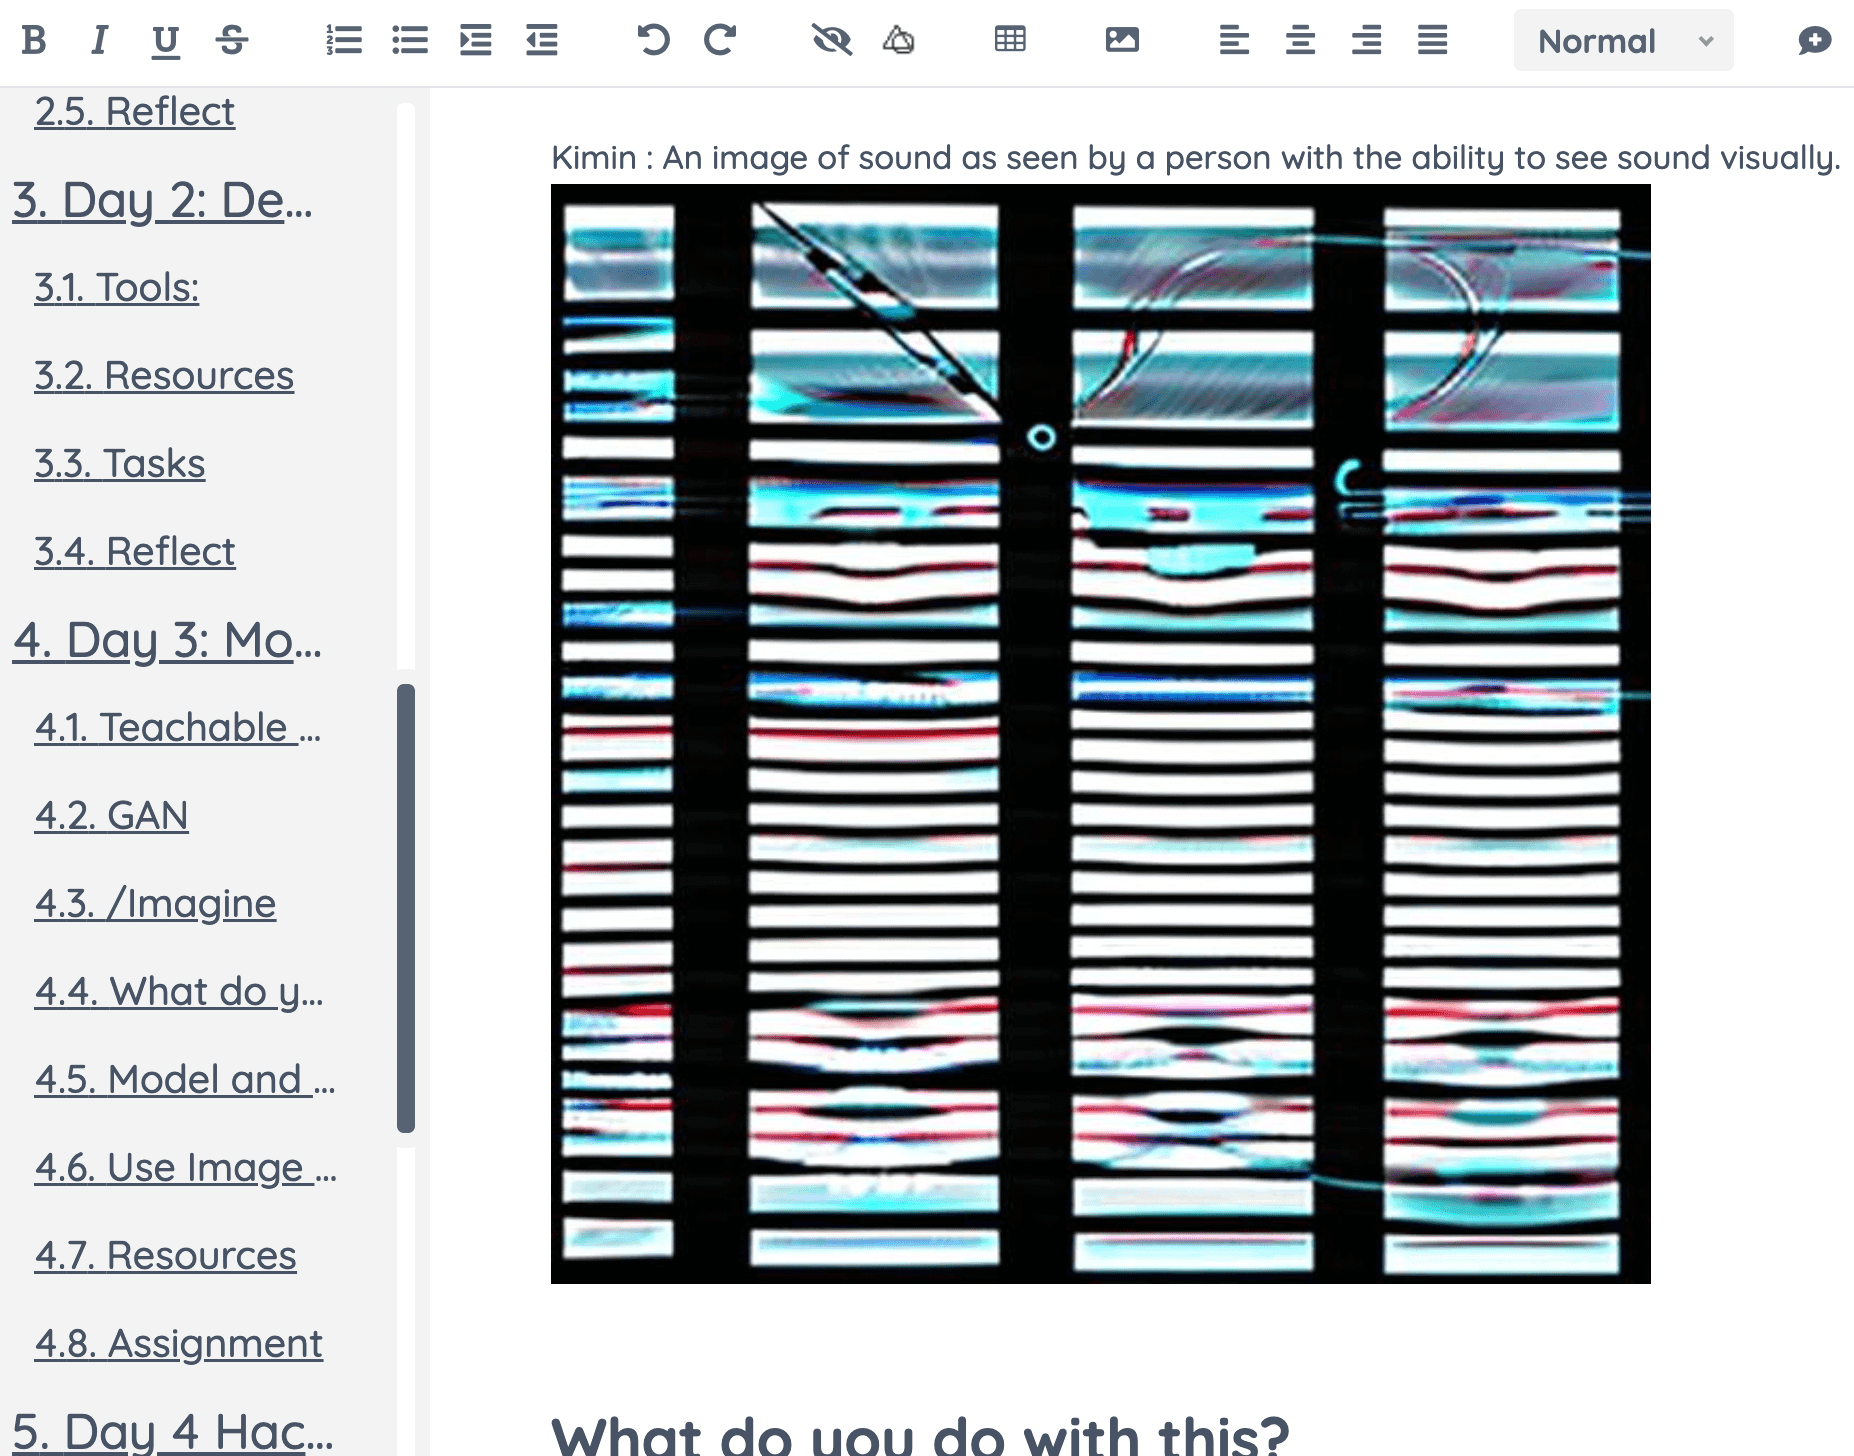The width and height of the screenshot is (1854, 1456).
Task: Toggle strikethrough text style
Action: tap(232, 40)
